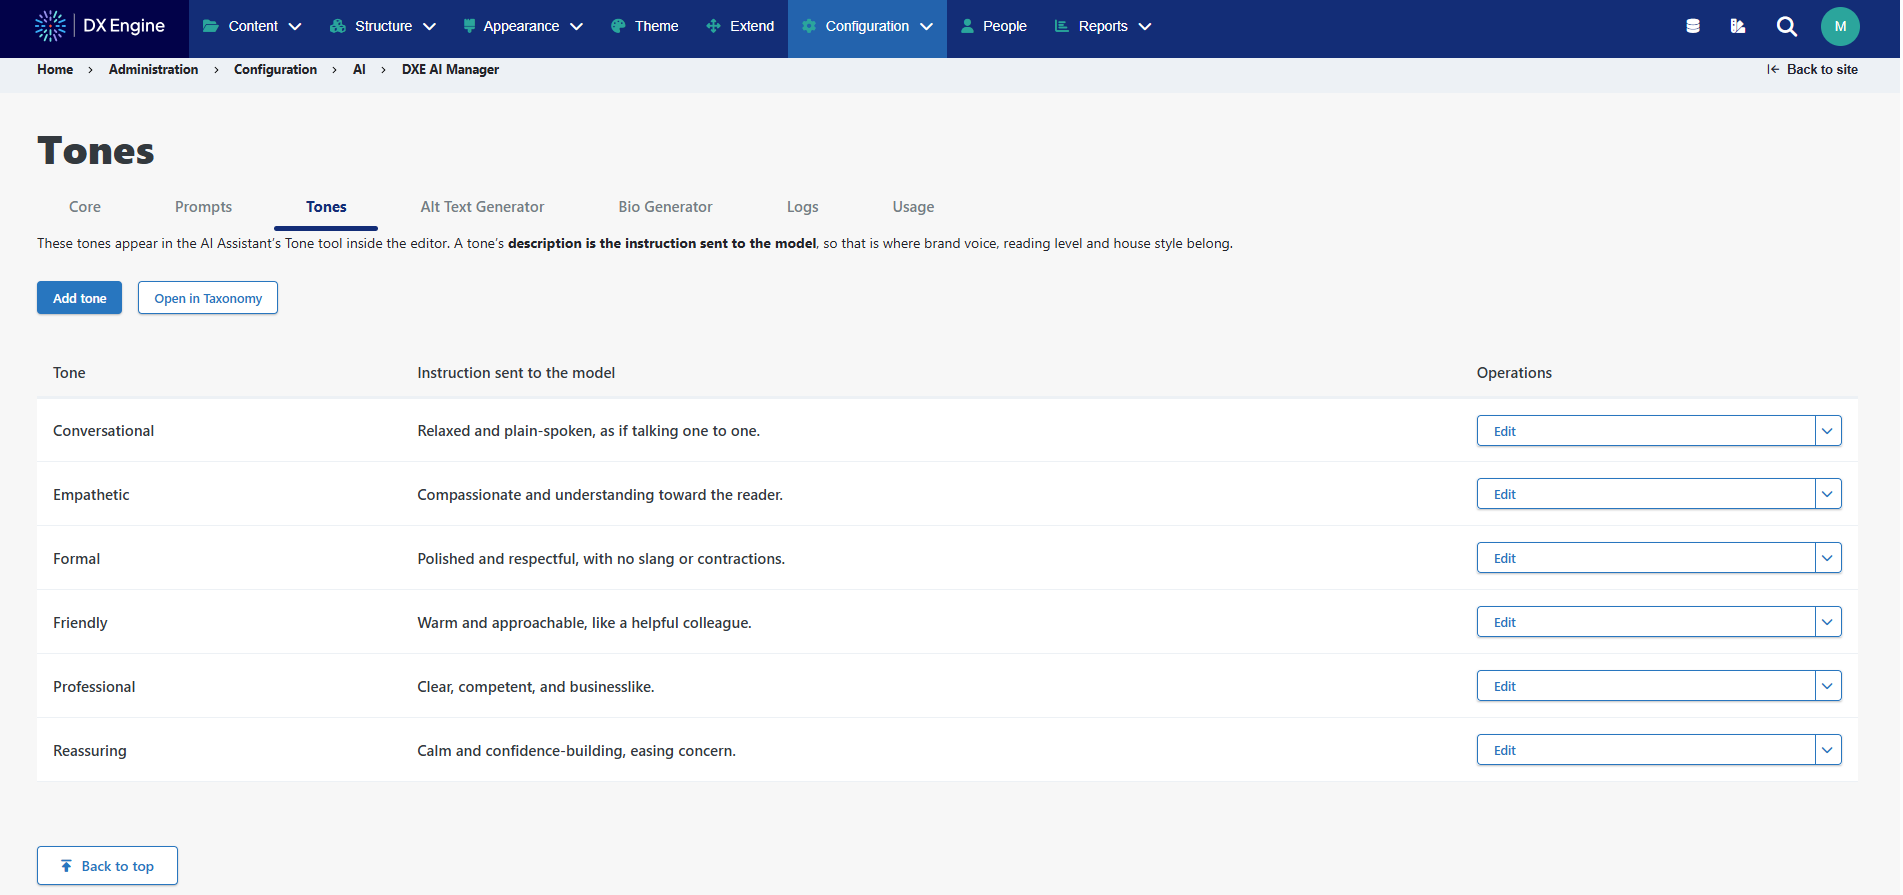Image resolution: width=1903 pixels, height=895 pixels.
Task: Open operations dropdown for Empathetic tone
Action: tap(1828, 494)
